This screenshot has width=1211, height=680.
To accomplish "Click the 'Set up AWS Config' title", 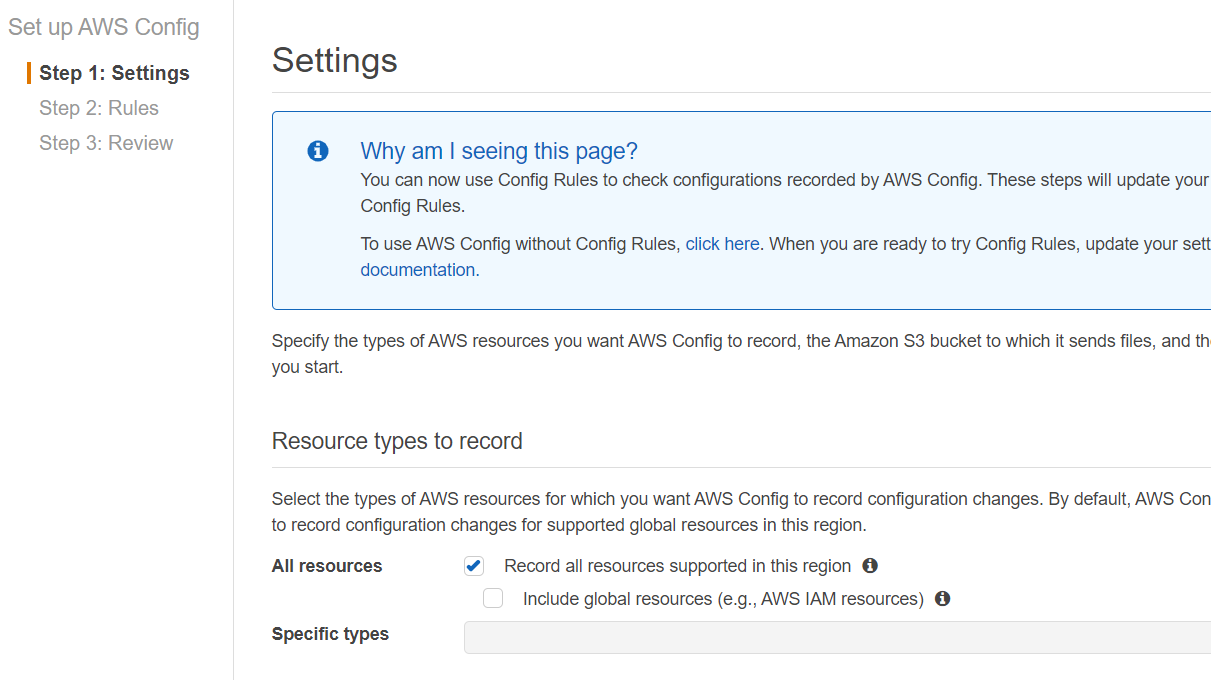I will (x=104, y=27).
